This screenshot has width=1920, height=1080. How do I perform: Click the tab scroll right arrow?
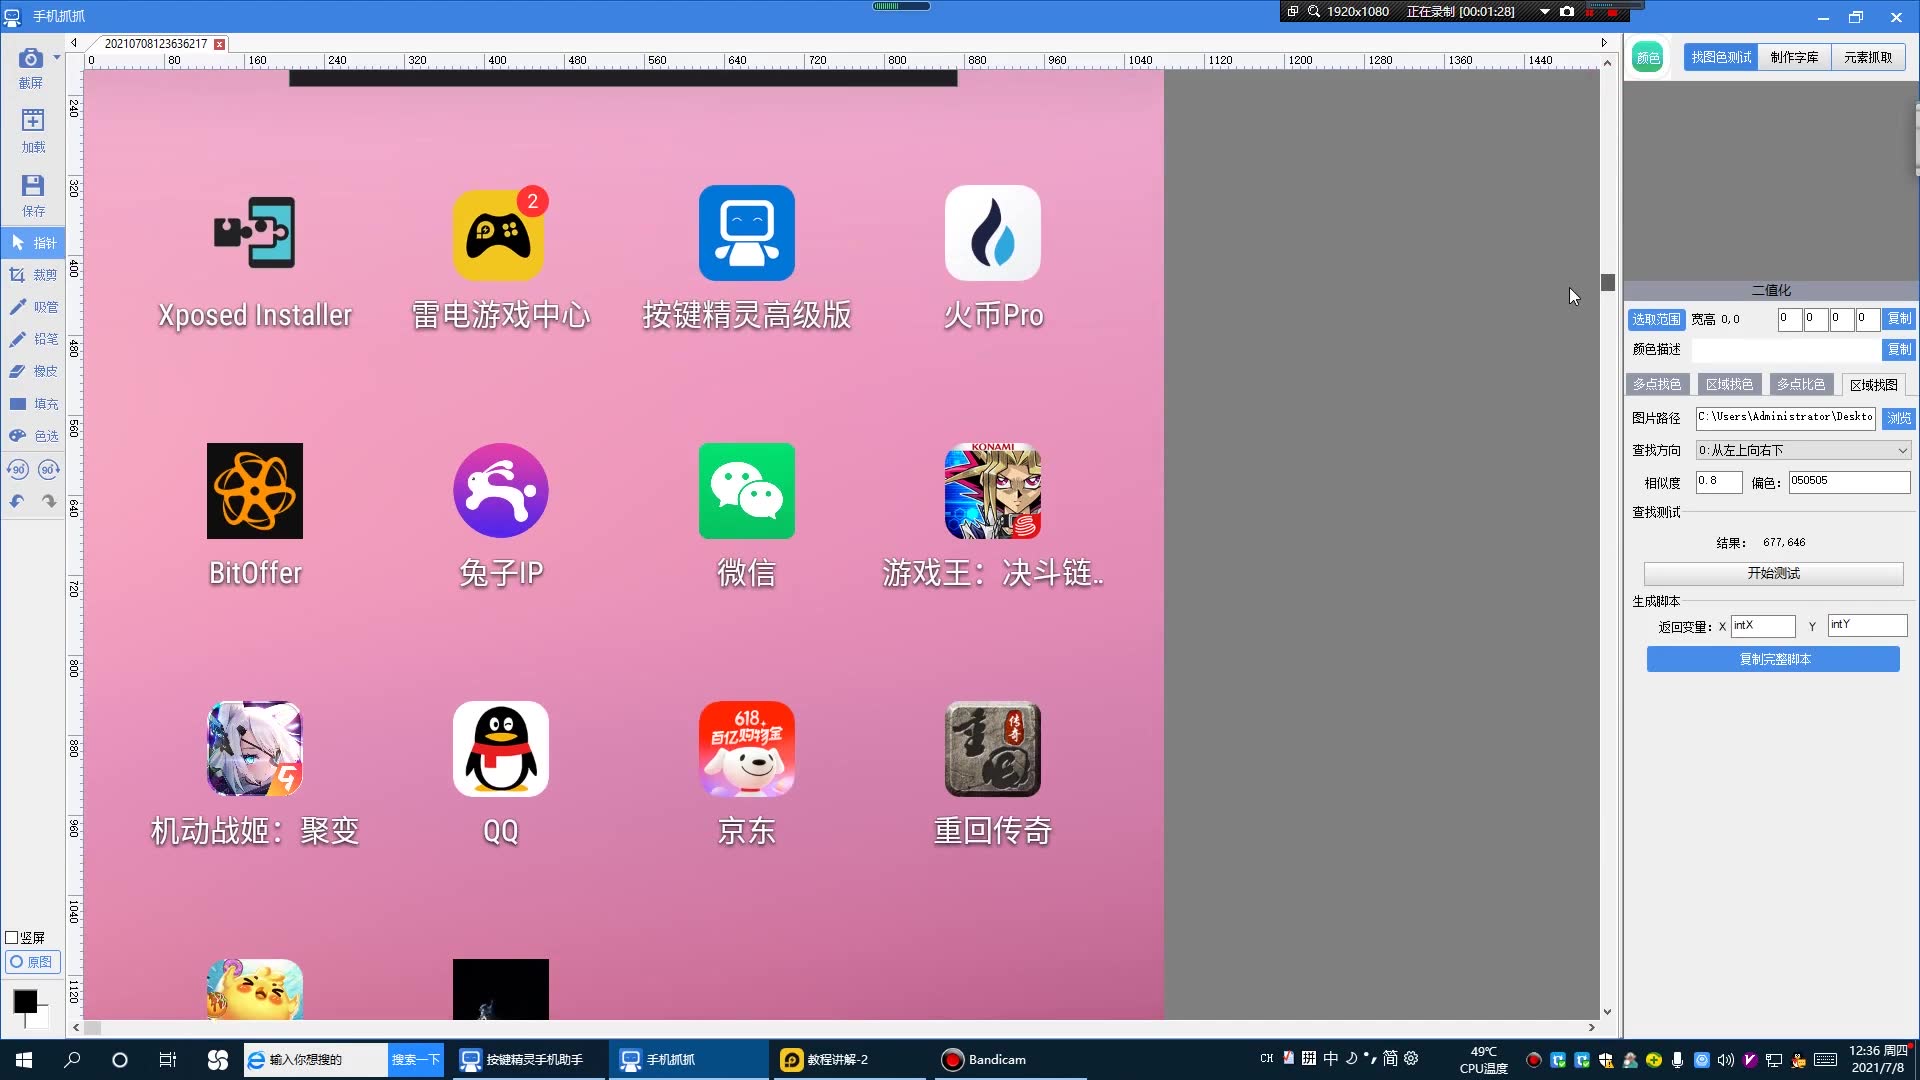(1604, 43)
